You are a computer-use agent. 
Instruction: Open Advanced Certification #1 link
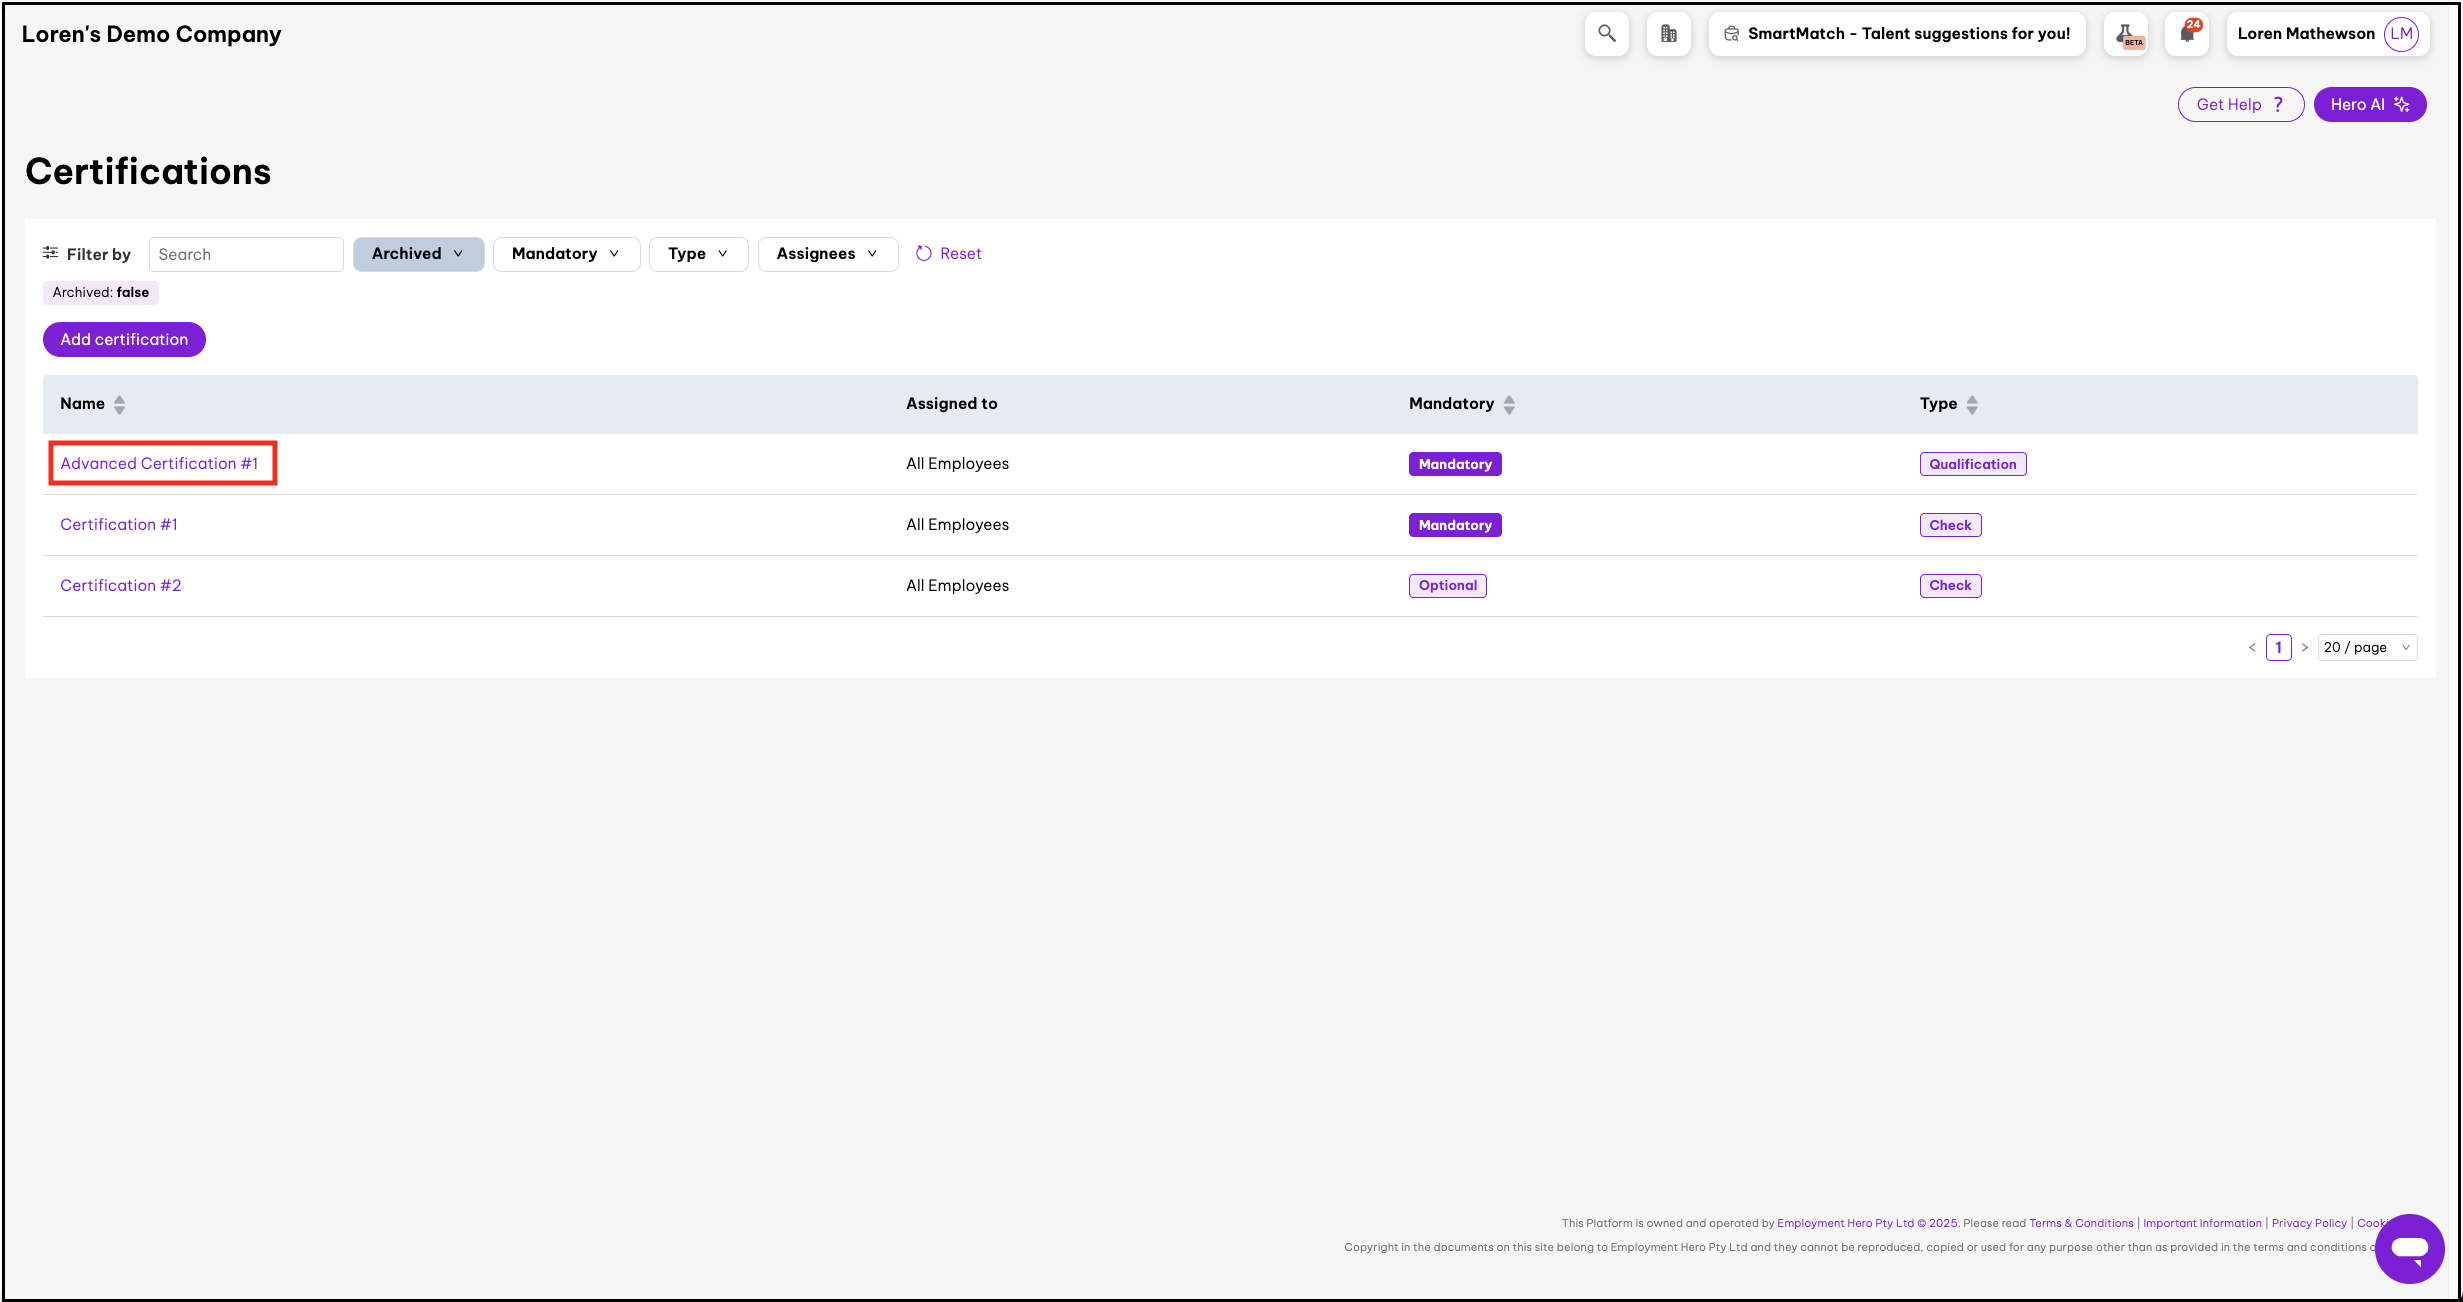[x=159, y=464]
